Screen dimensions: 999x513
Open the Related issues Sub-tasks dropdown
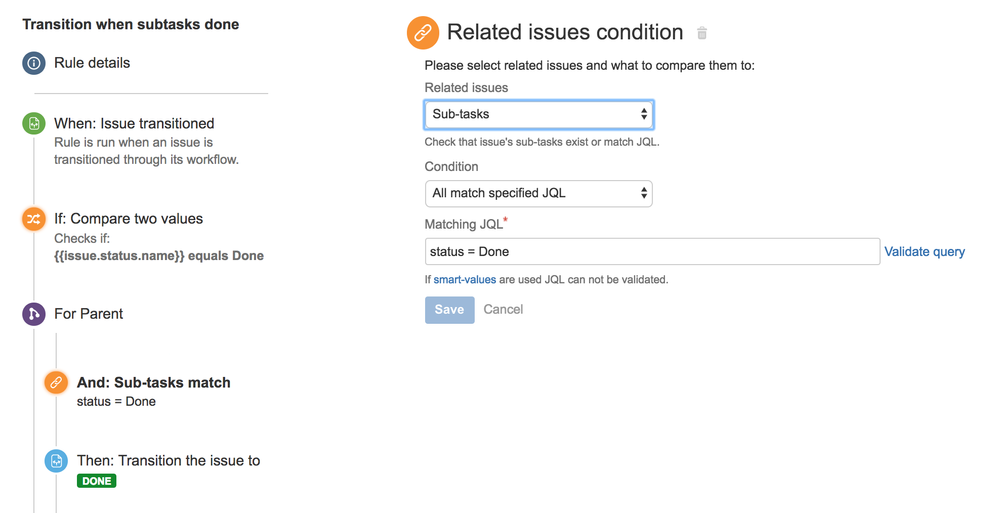pyautogui.click(x=539, y=114)
